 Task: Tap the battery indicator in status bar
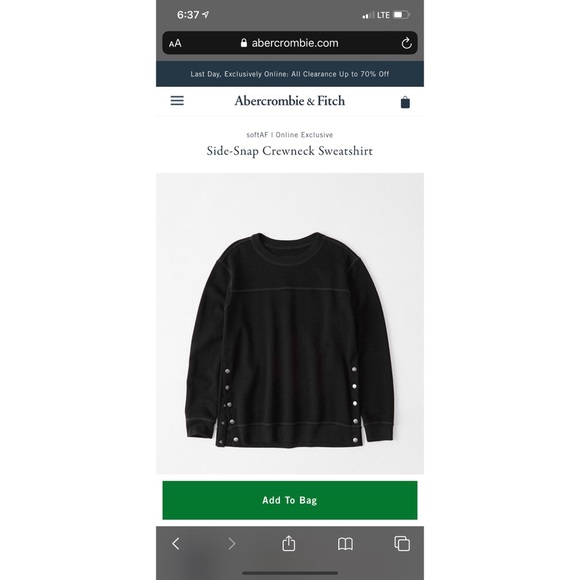tap(401, 15)
